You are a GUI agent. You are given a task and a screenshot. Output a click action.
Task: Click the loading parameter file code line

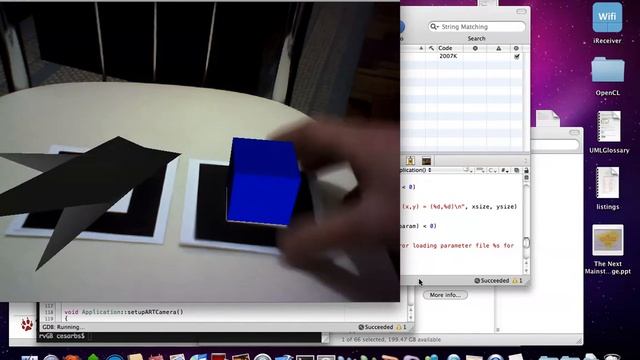(x=458, y=245)
